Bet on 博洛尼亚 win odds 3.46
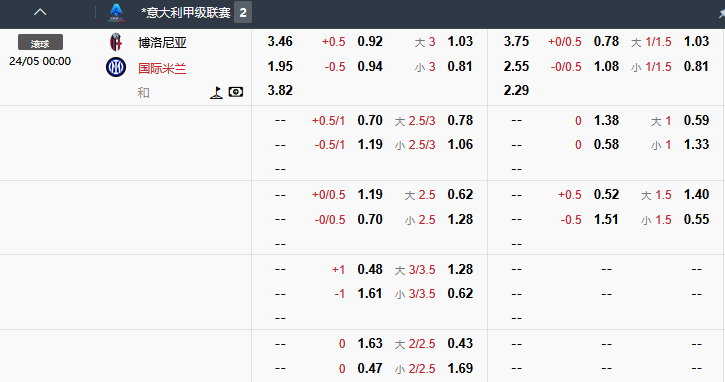This screenshot has height=382, width=725. click(280, 42)
